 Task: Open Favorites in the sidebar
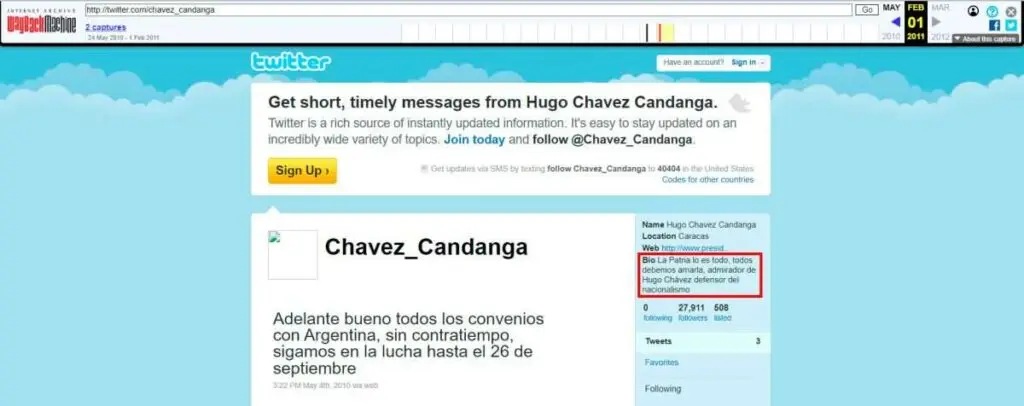662,362
